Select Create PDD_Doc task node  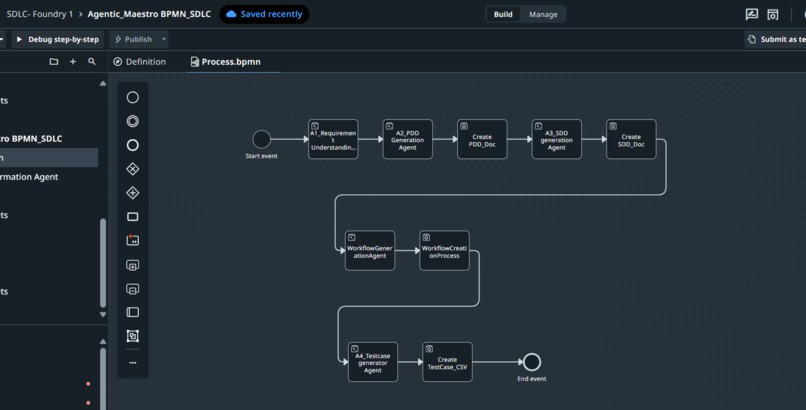tap(482, 139)
